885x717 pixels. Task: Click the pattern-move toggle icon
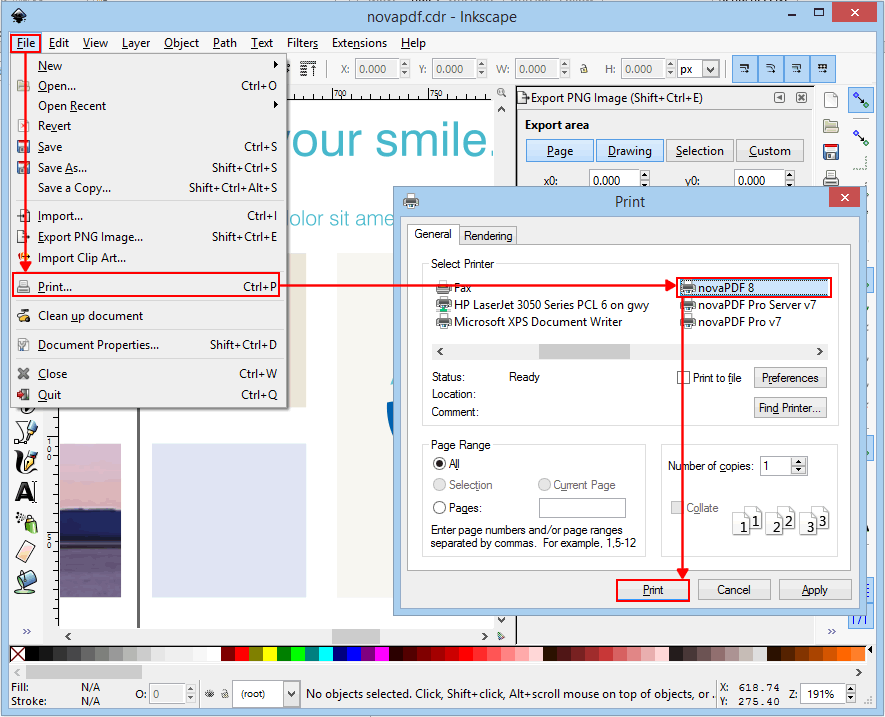pyautogui.click(x=822, y=69)
